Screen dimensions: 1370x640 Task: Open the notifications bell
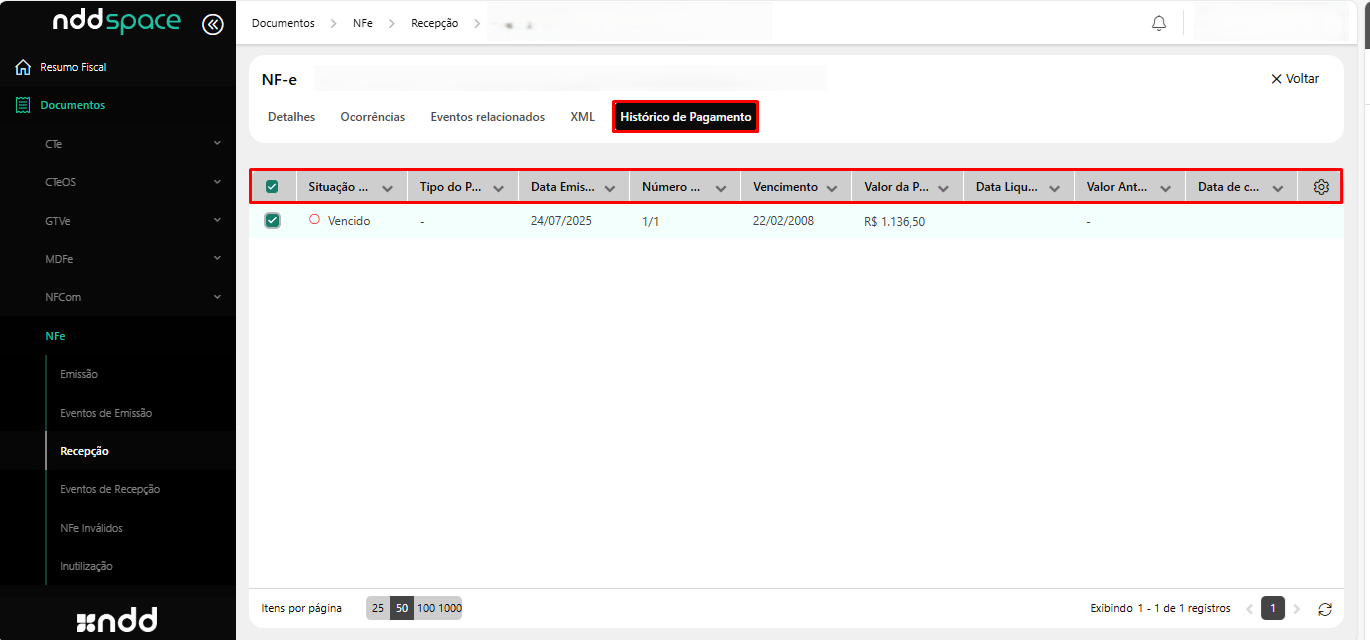click(1159, 23)
